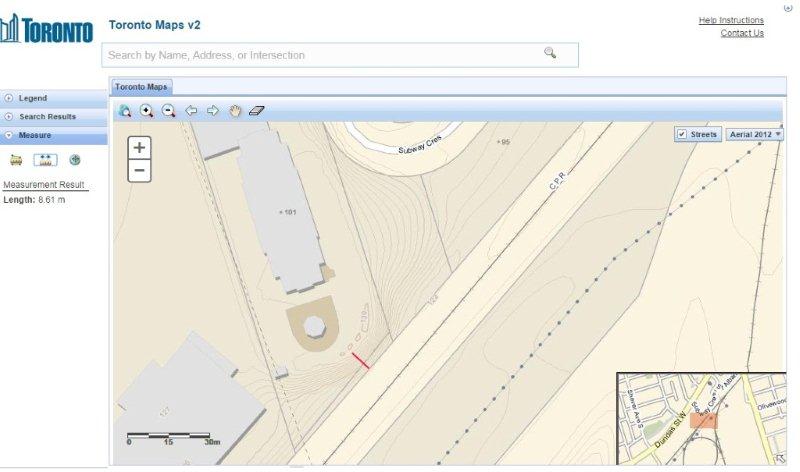
Task: Collapse the Measure panel
Action: click(34, 135)
